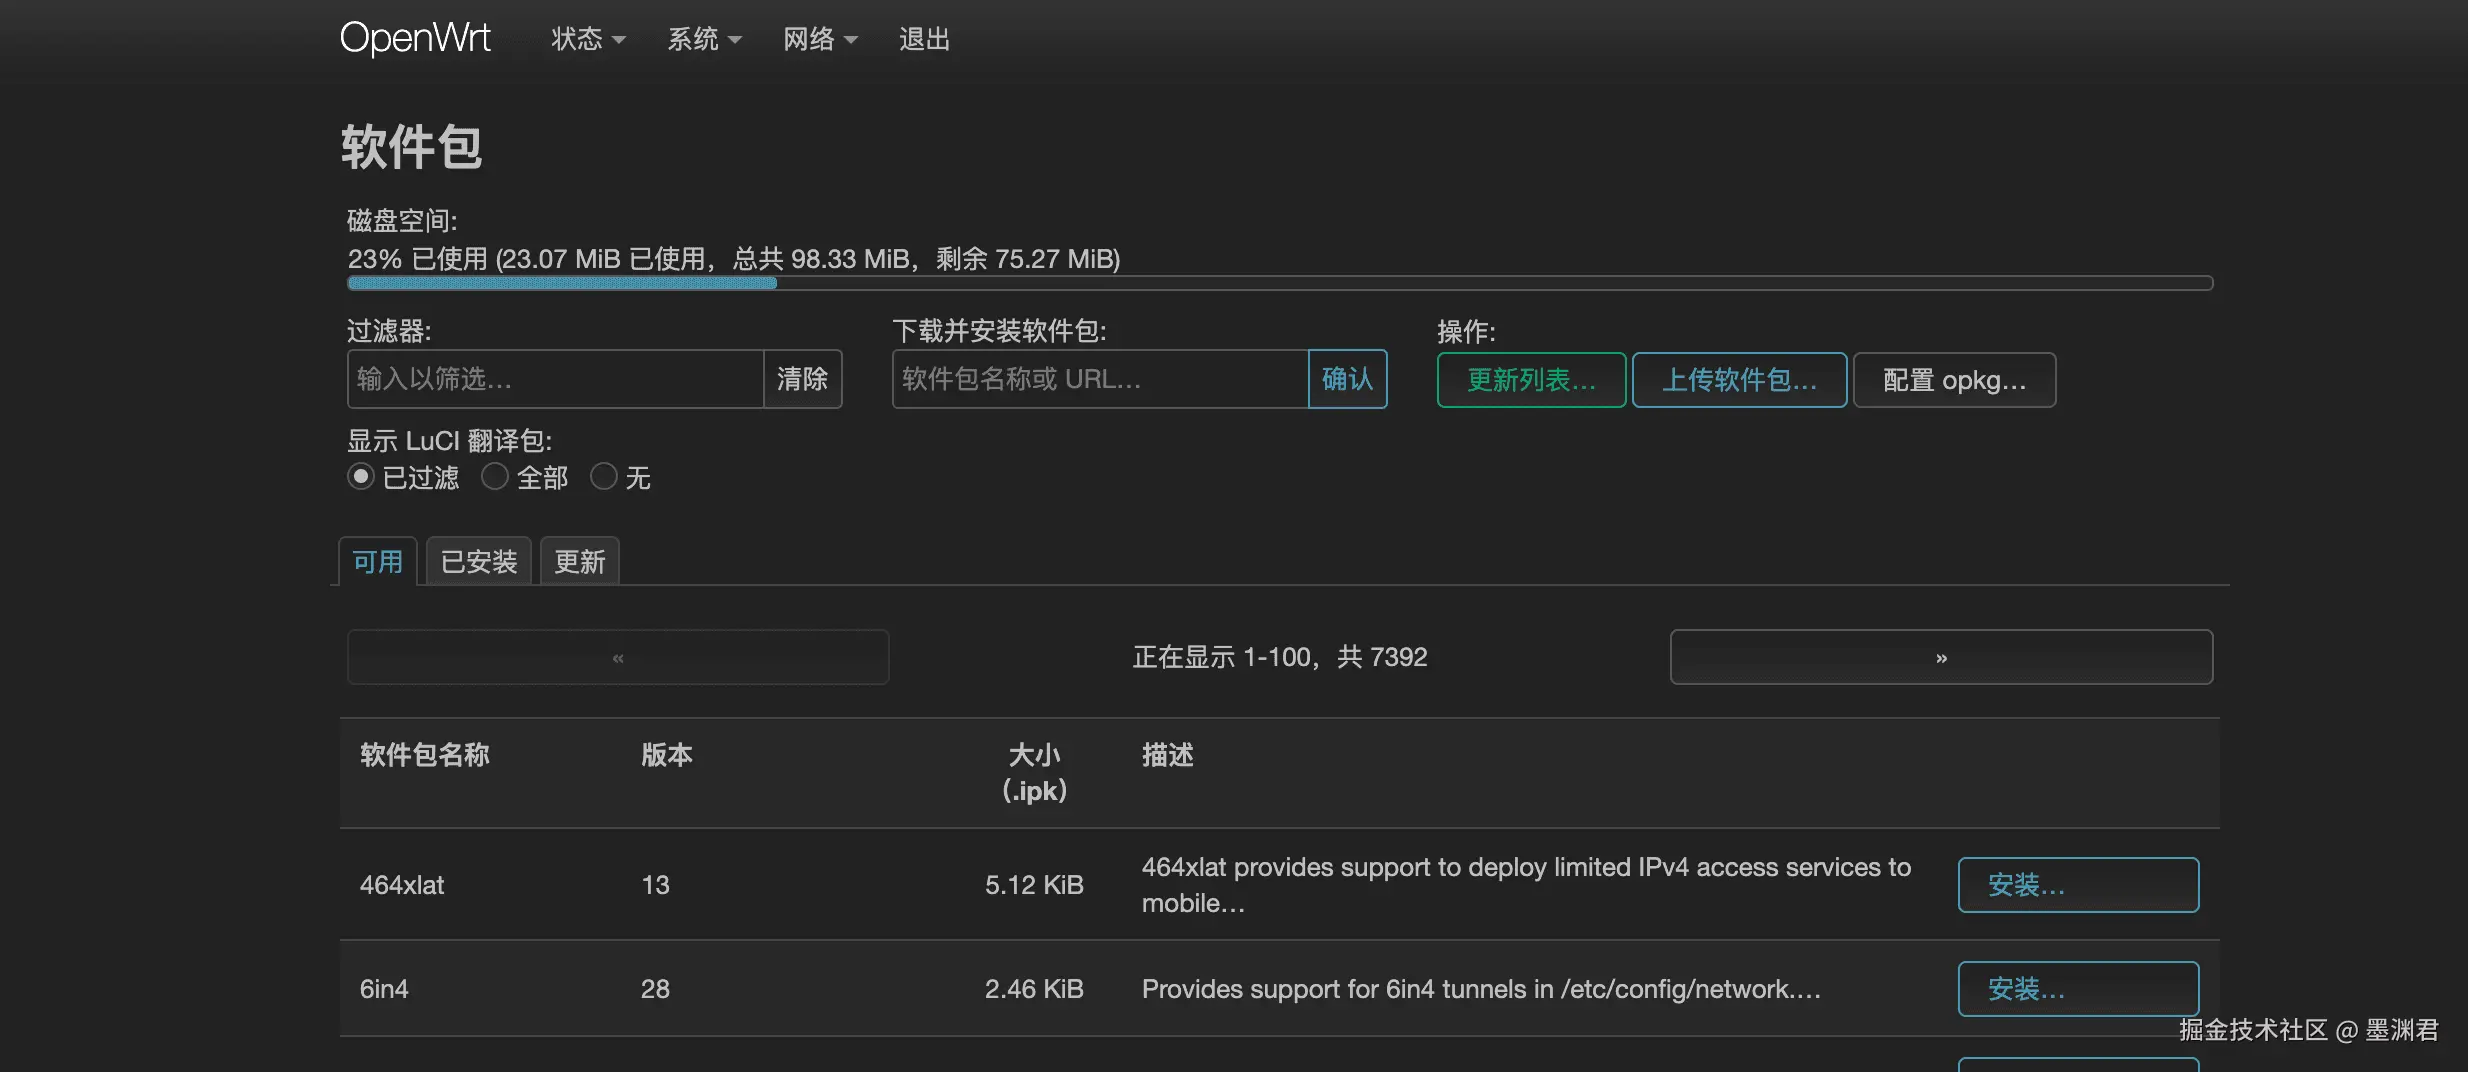Expand the 系统 dropdown menu
The height and width of the screenshot is (1072, 2468).
click(x=704, y=39)
